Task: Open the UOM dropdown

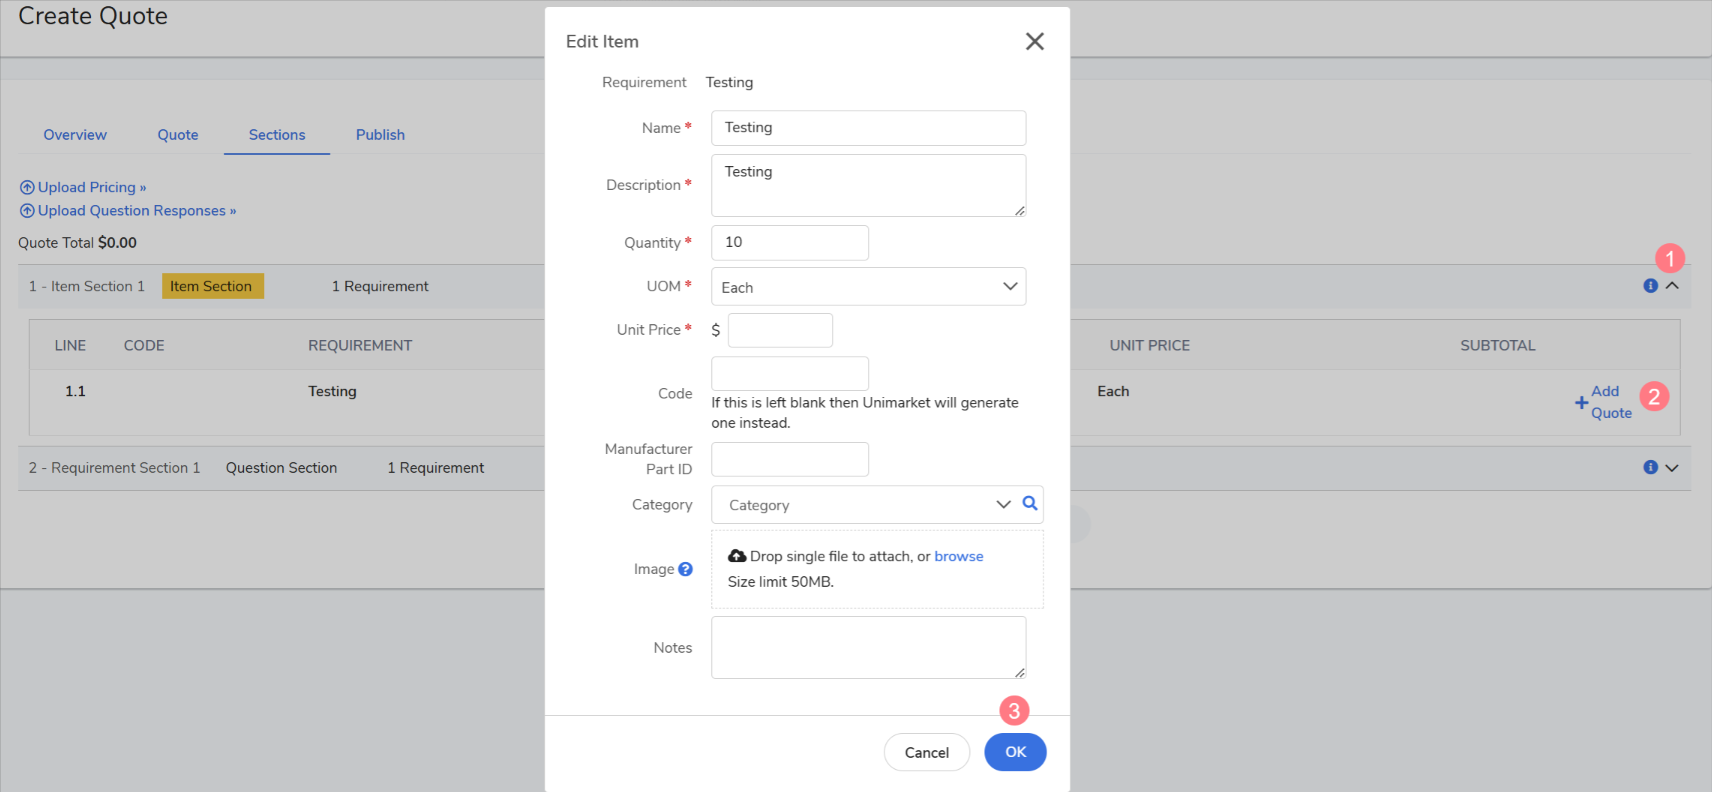Action: (x=867, y=287)
